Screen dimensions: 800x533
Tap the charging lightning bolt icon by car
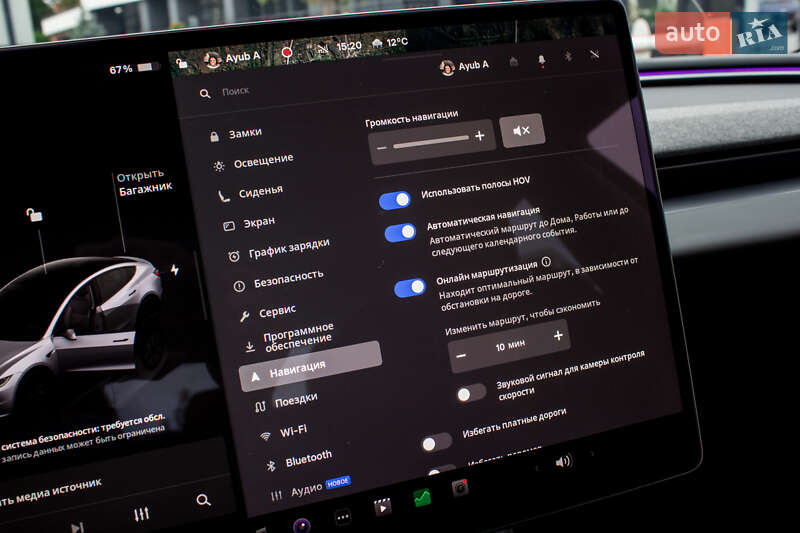tap(175, 270)
